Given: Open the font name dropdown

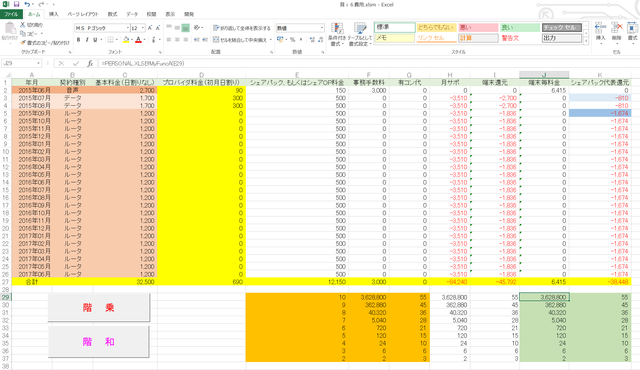Looking at the screenshot, I should tap(127, 28).
